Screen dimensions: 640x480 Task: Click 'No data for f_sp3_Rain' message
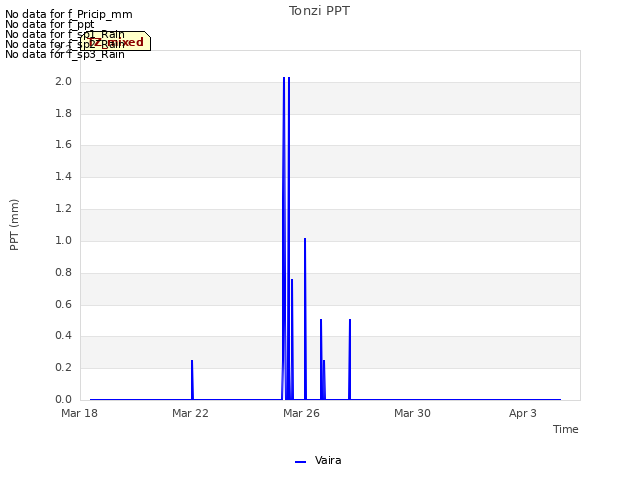[x=65, y=54]
